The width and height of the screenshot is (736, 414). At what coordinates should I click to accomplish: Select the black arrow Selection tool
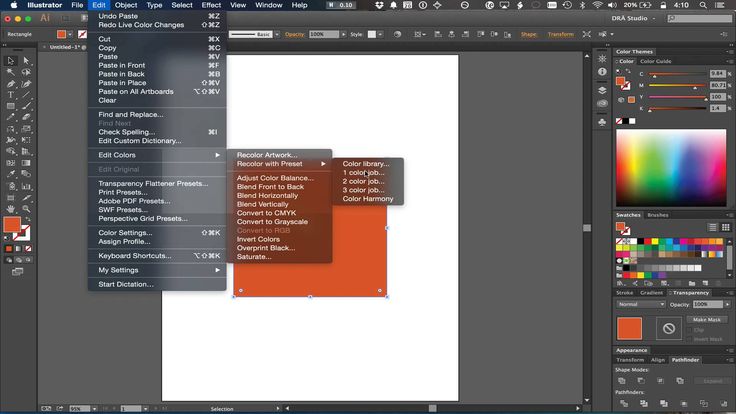click(x=10, y=61)
